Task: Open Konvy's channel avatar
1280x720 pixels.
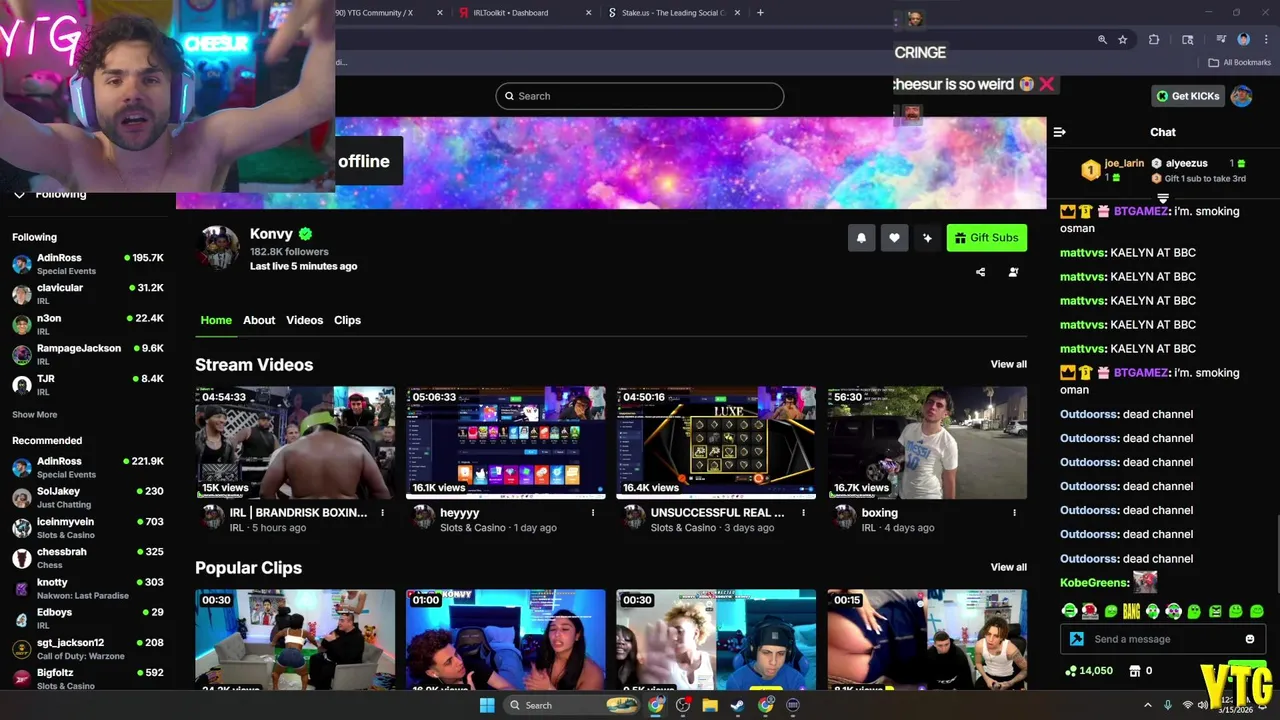Action: coord(217,248)
